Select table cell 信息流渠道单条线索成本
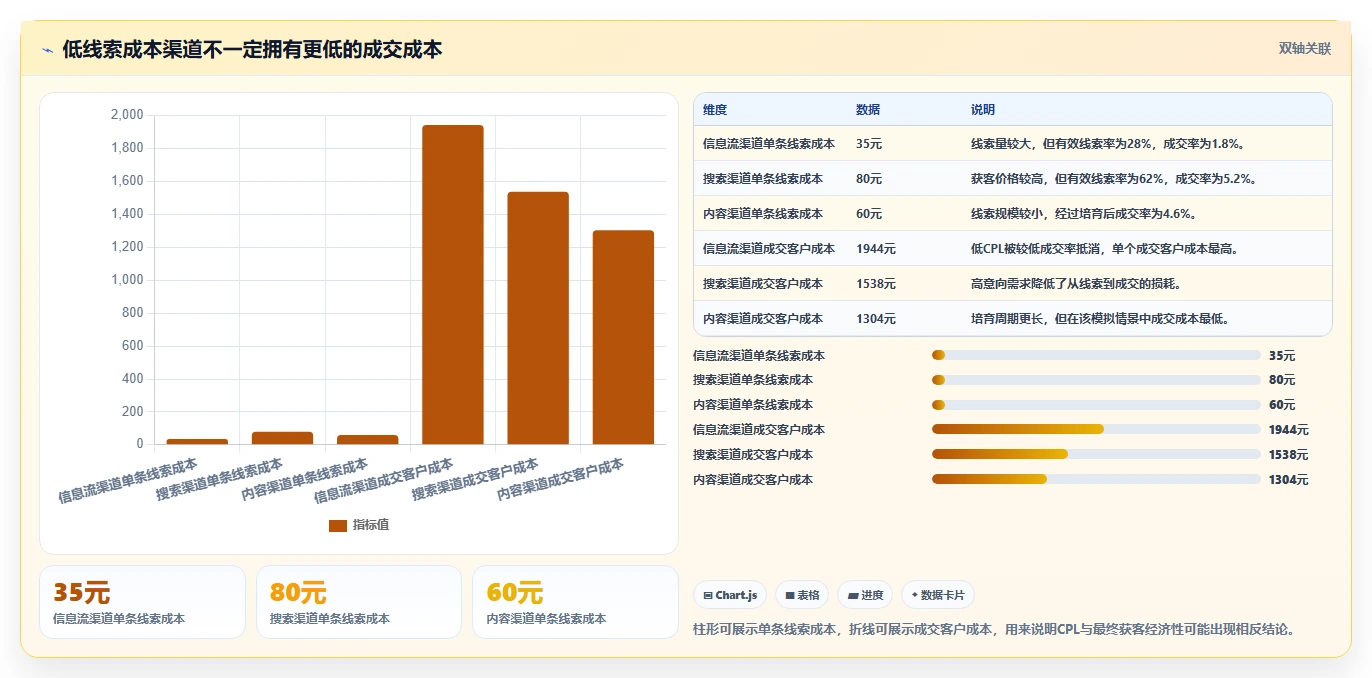This screenshot has width=1372, height=678. (x=769, y=144)
